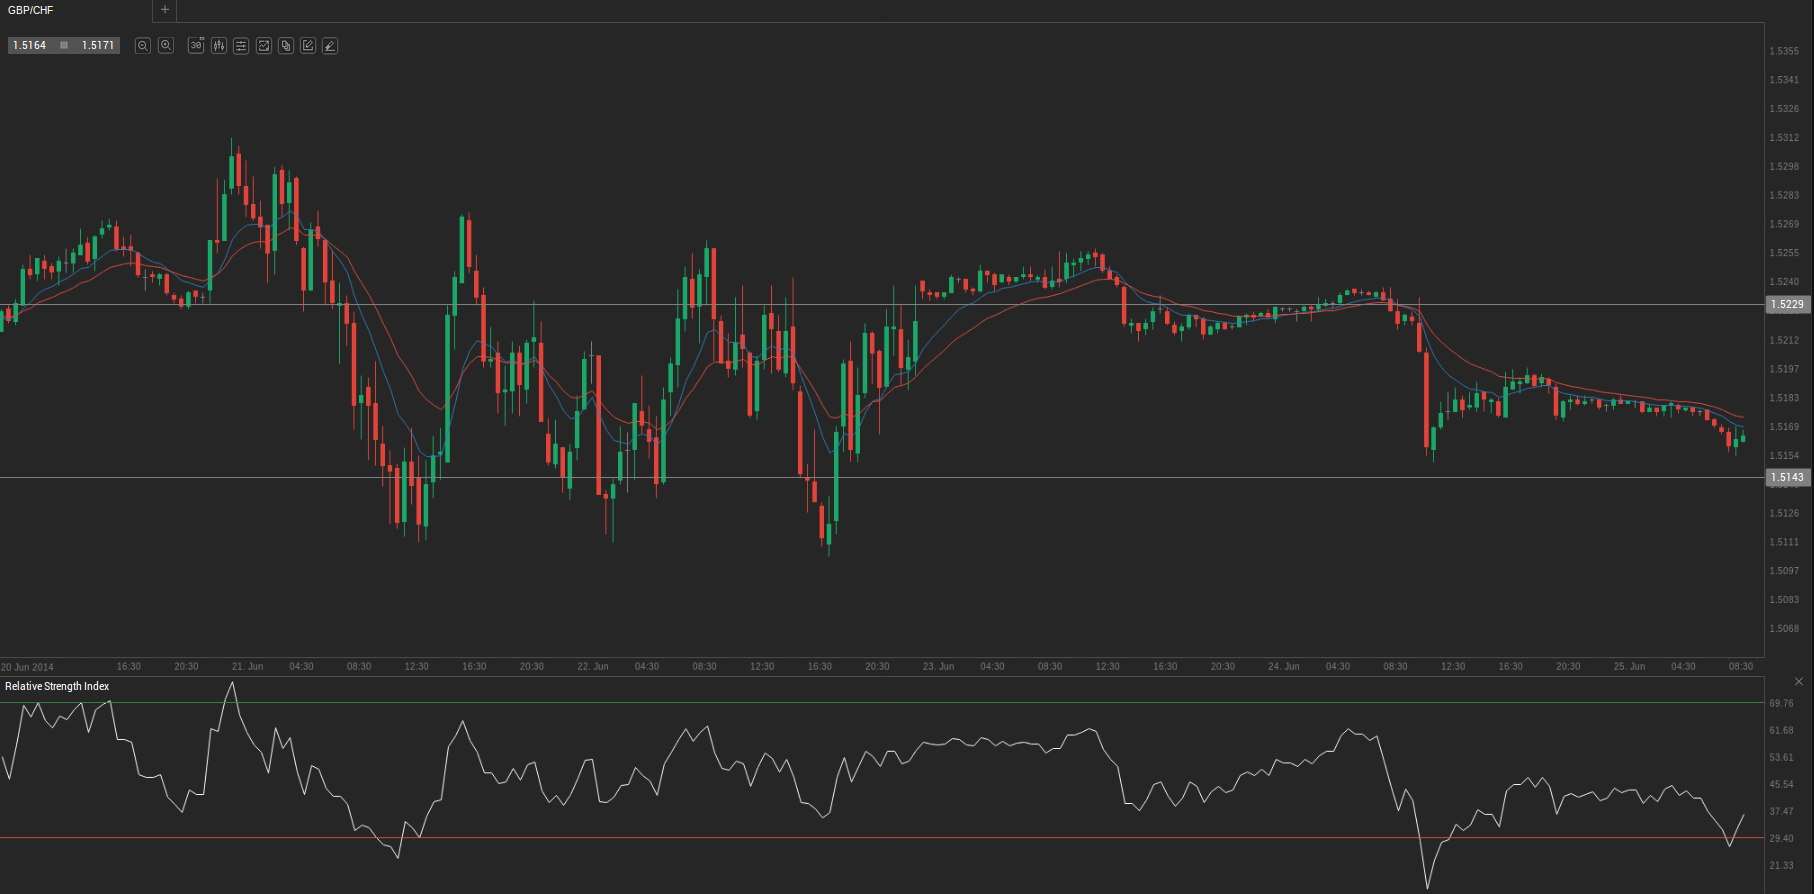This screenshot has width=1814, height=894.
Task: Open the candlestick chart type icon
Action: (219, 46)
